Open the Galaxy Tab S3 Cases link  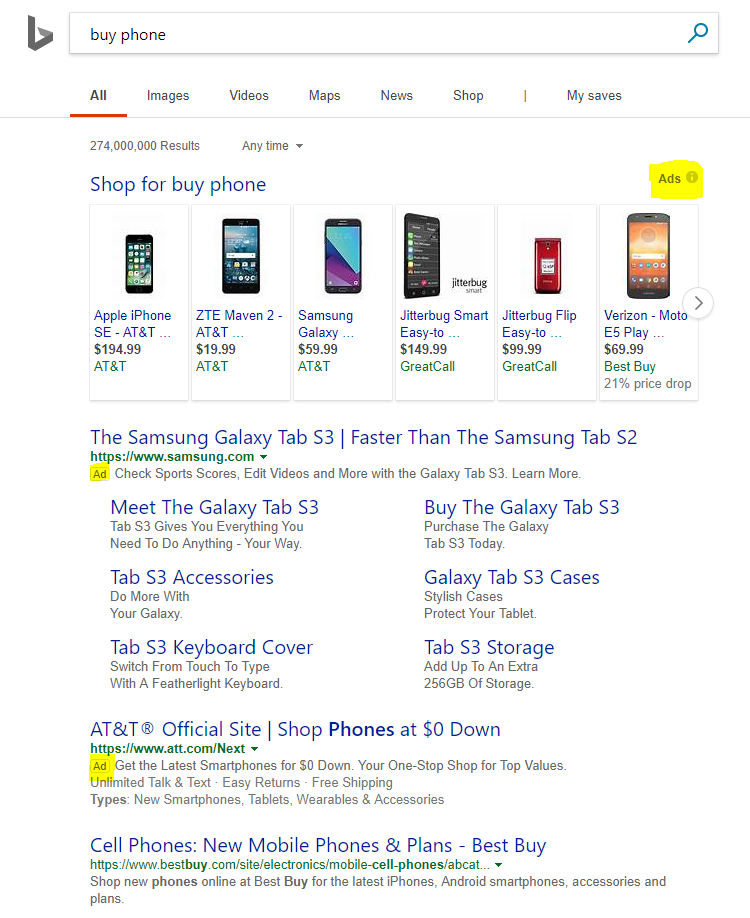click(512, 577)
